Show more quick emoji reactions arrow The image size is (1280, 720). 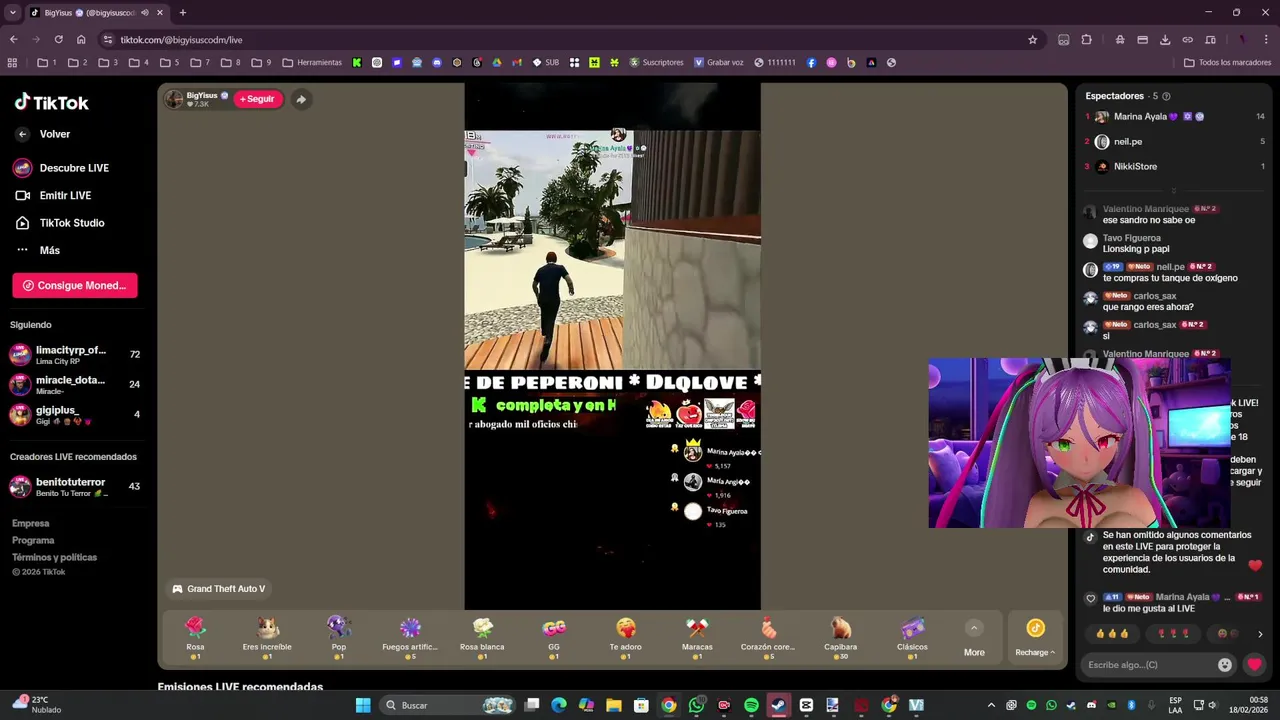[1260, 634]
